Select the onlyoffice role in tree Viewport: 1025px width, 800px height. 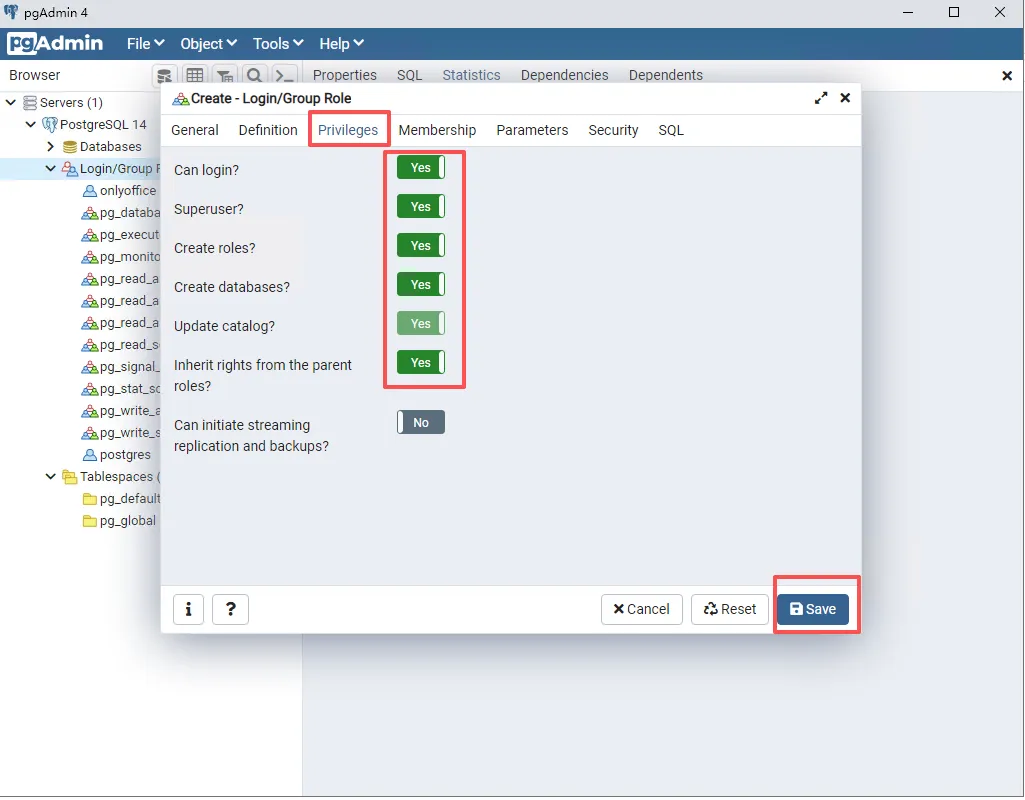[x=128, y=191]
